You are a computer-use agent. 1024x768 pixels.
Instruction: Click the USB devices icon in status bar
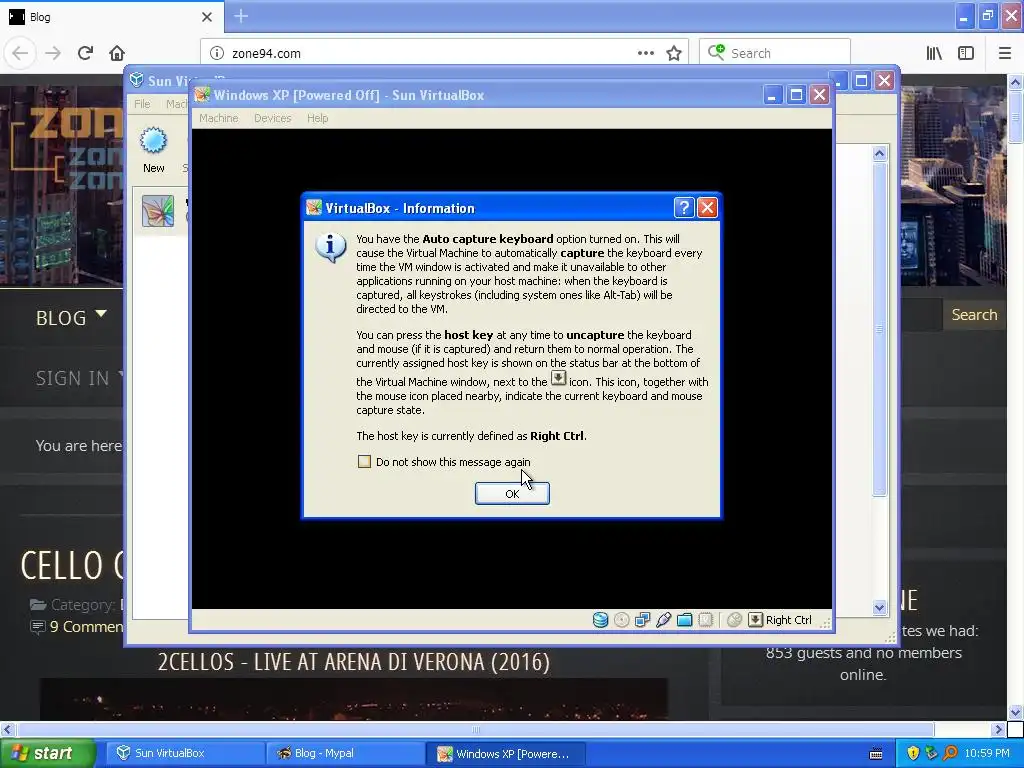coord(664,620)
